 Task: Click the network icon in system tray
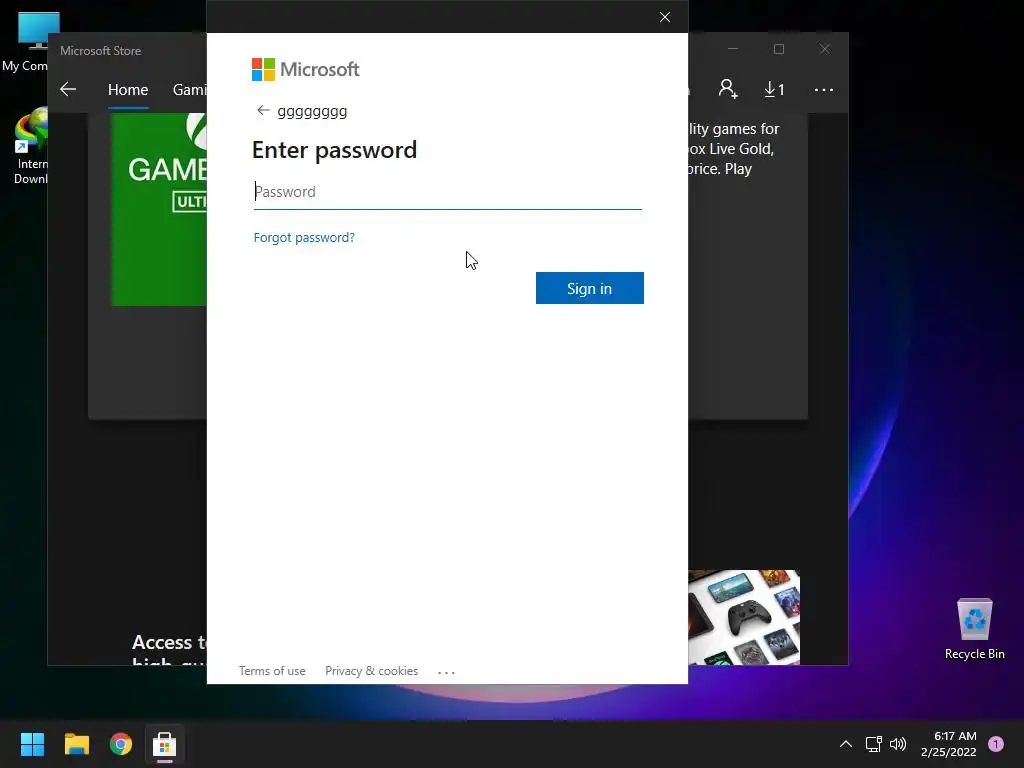point(873,744)
